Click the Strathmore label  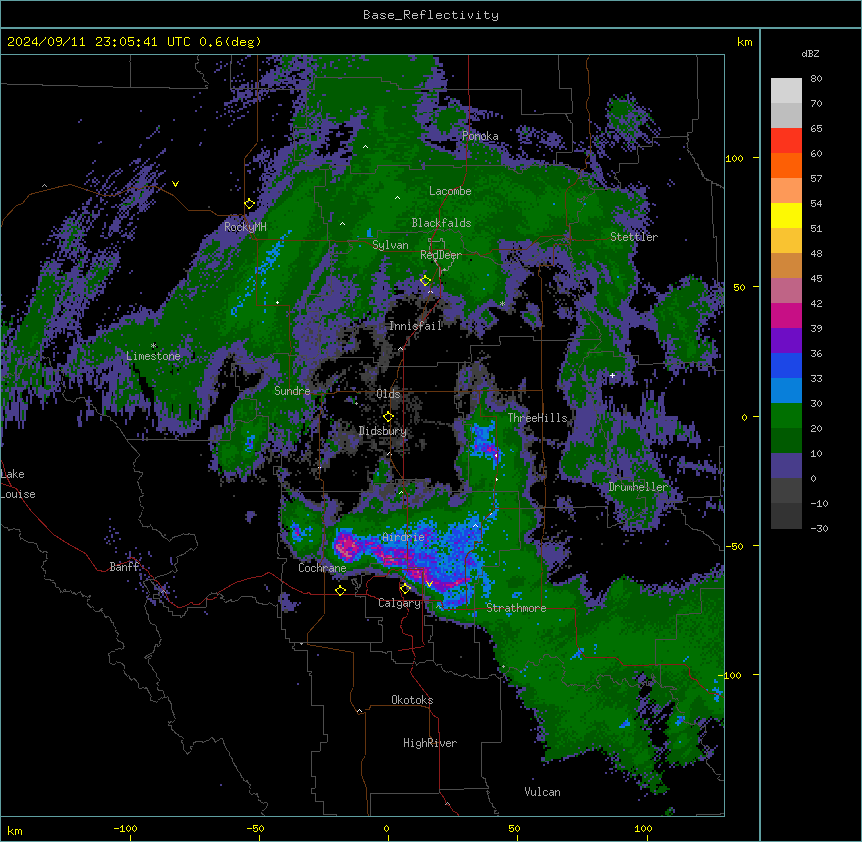(x=516, y=608)
